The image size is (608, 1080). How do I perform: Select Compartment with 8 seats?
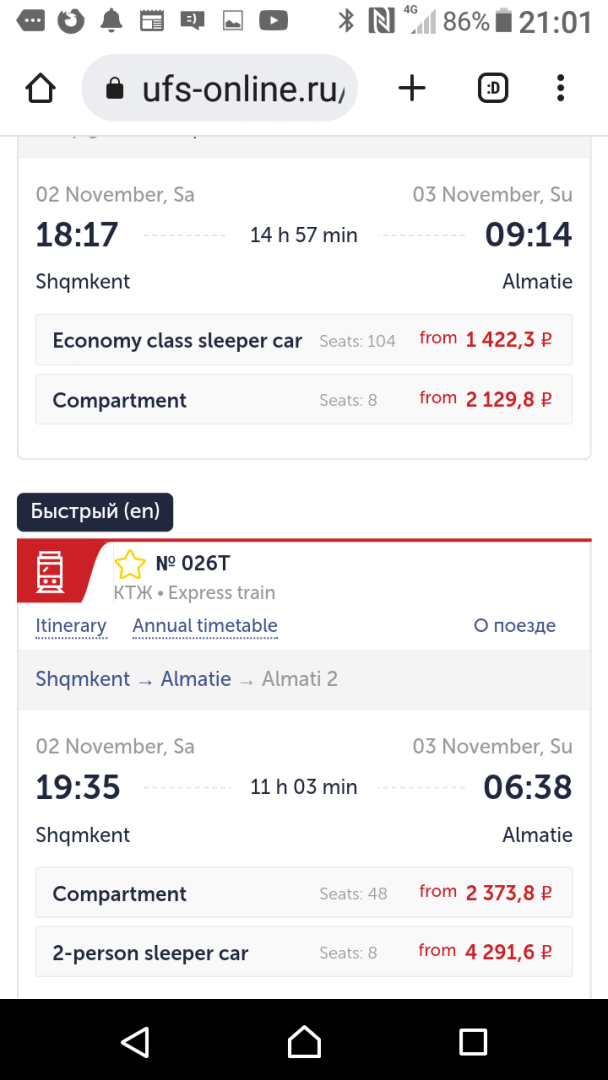click(304, 399)
